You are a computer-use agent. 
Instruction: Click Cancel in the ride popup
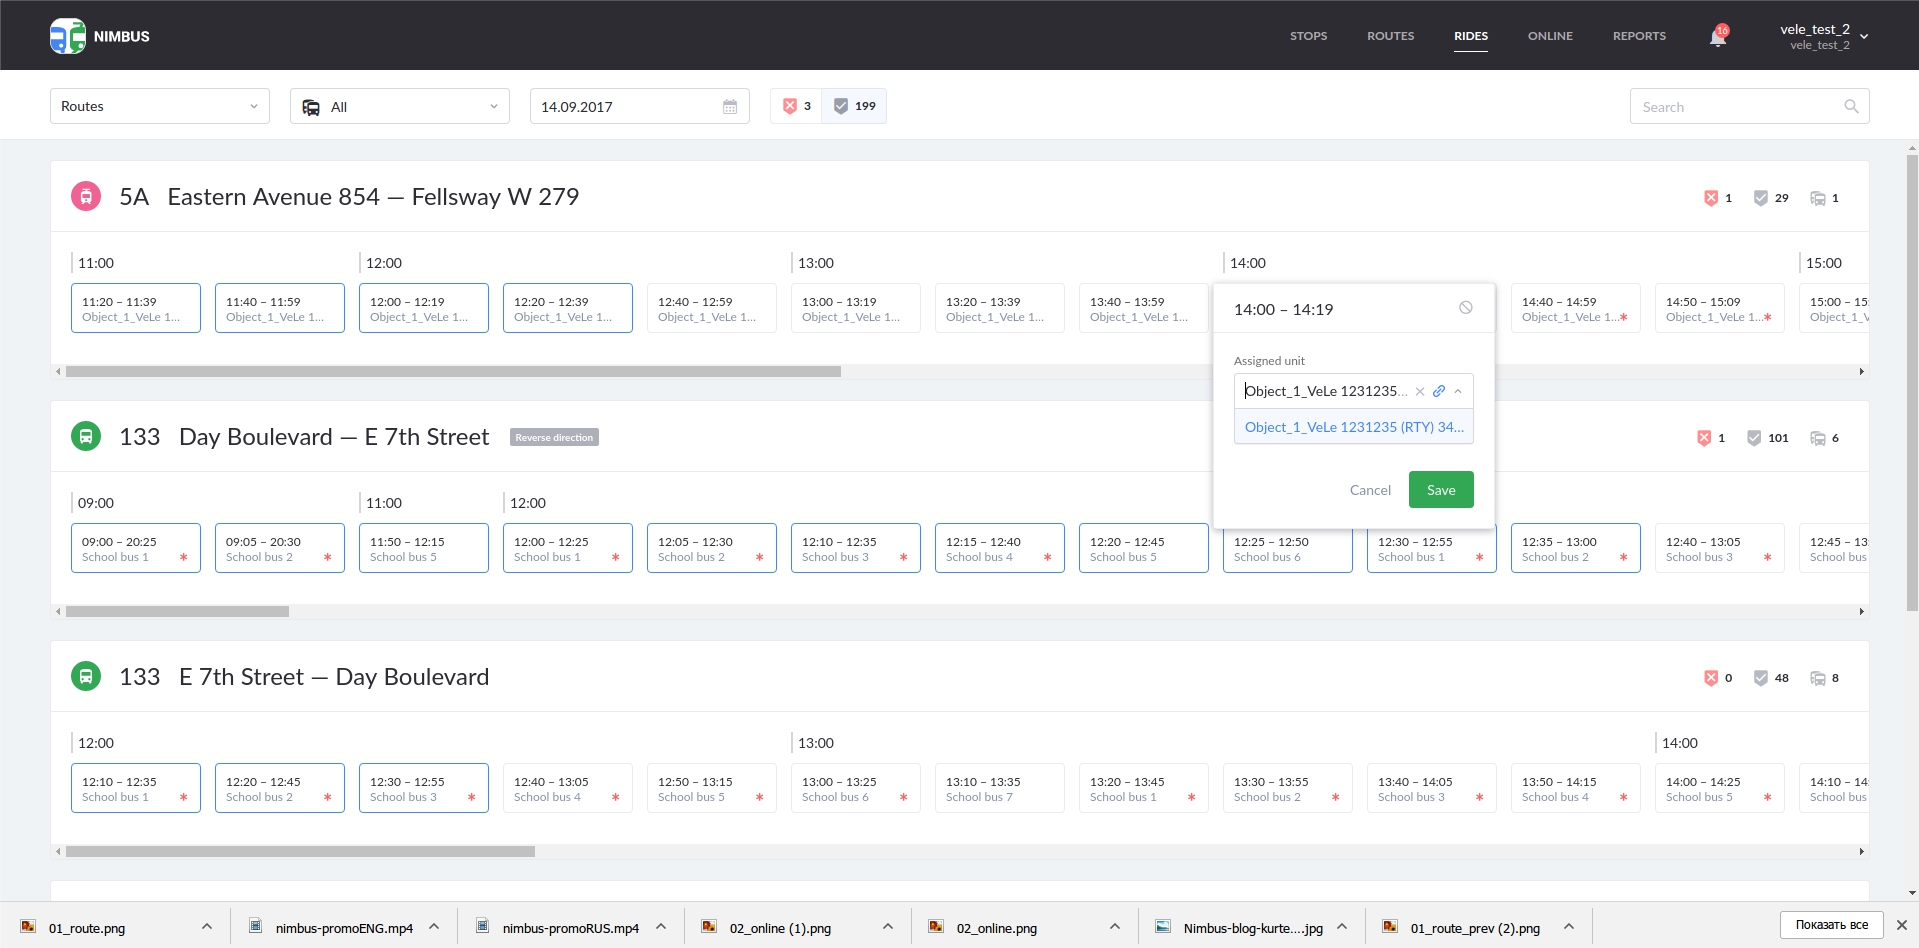click(x=1369, y=490)
